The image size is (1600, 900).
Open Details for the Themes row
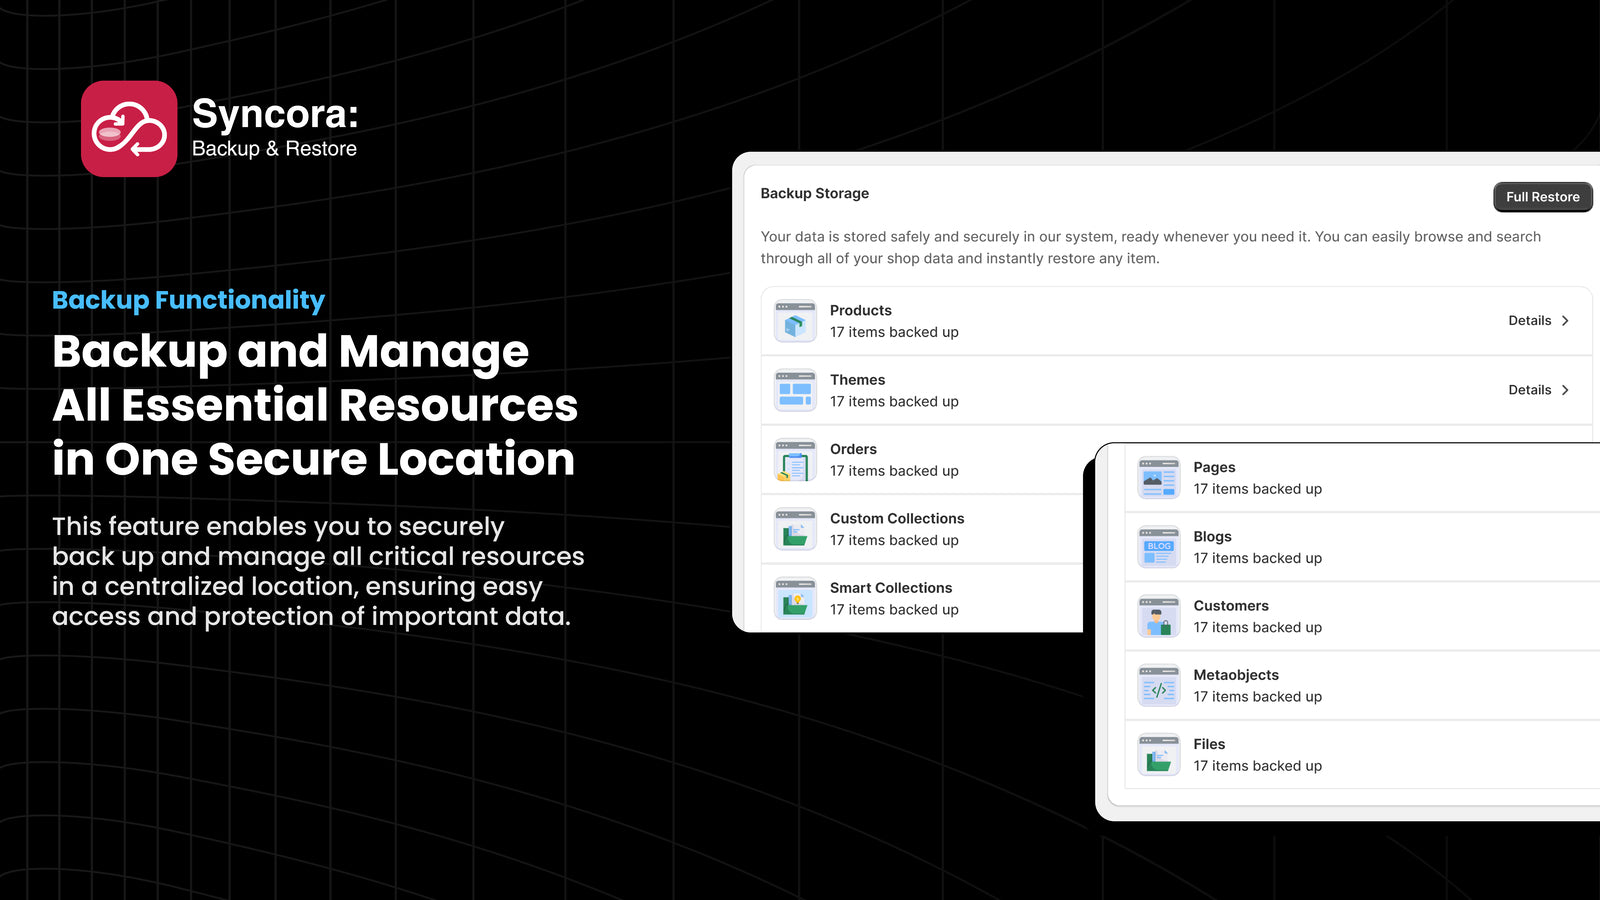[1529, 390]
